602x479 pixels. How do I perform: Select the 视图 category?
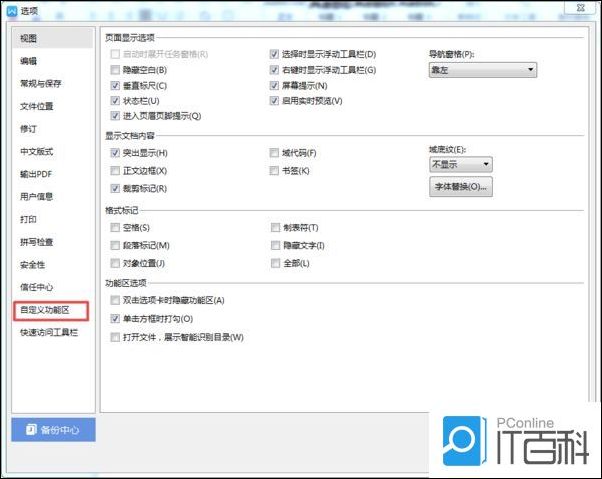(x=53, y=38)
